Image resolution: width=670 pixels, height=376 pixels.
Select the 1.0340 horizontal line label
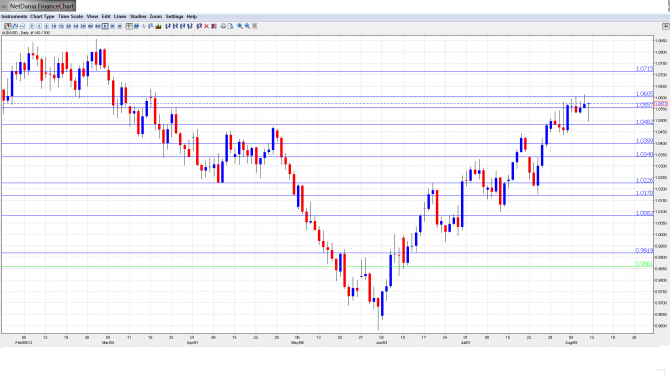click(x=644, y=154)
